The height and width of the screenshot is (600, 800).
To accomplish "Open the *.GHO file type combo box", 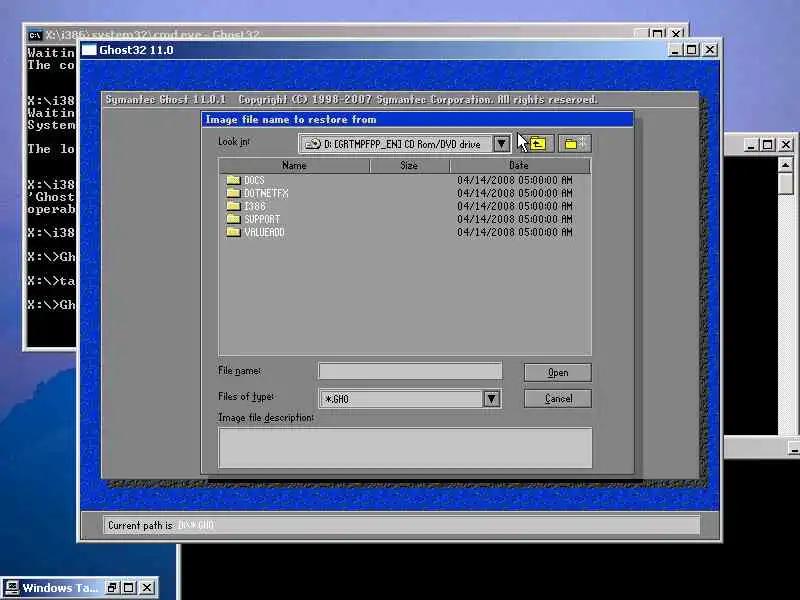I will (x=410, y=398).
